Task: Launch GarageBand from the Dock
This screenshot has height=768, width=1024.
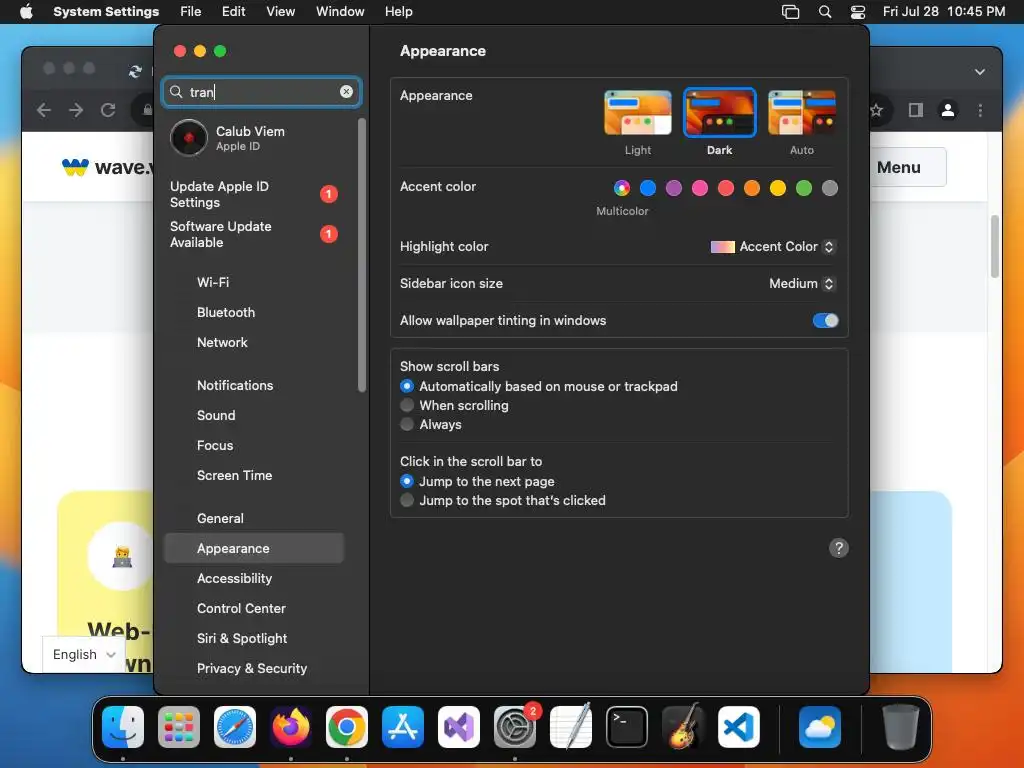Action: [682, 727]
